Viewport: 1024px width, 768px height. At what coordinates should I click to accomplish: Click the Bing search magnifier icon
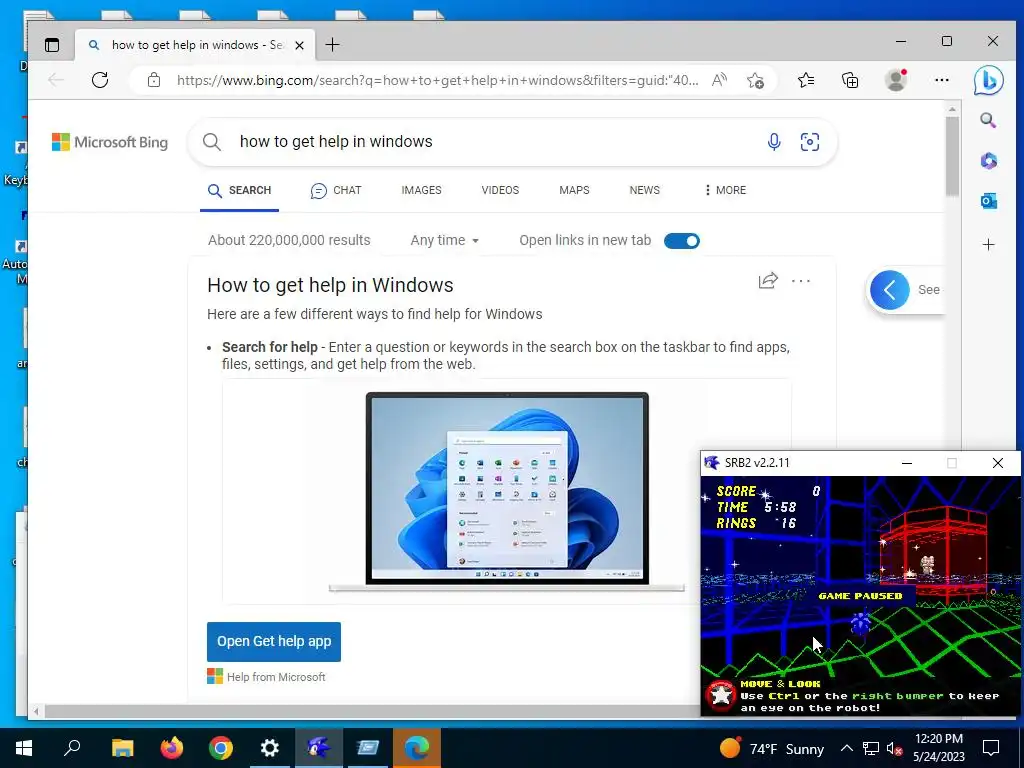[212, 142]
